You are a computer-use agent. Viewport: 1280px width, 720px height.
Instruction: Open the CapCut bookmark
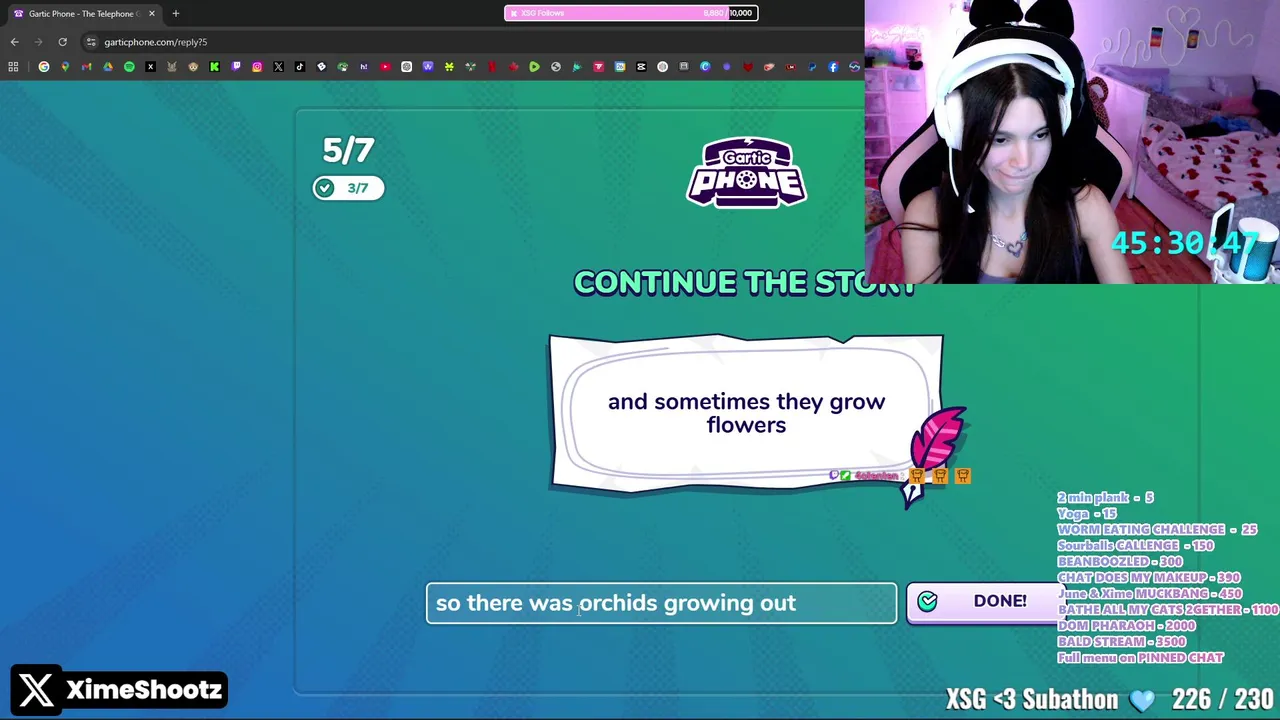pyautogui.click(x=641, y=67)
